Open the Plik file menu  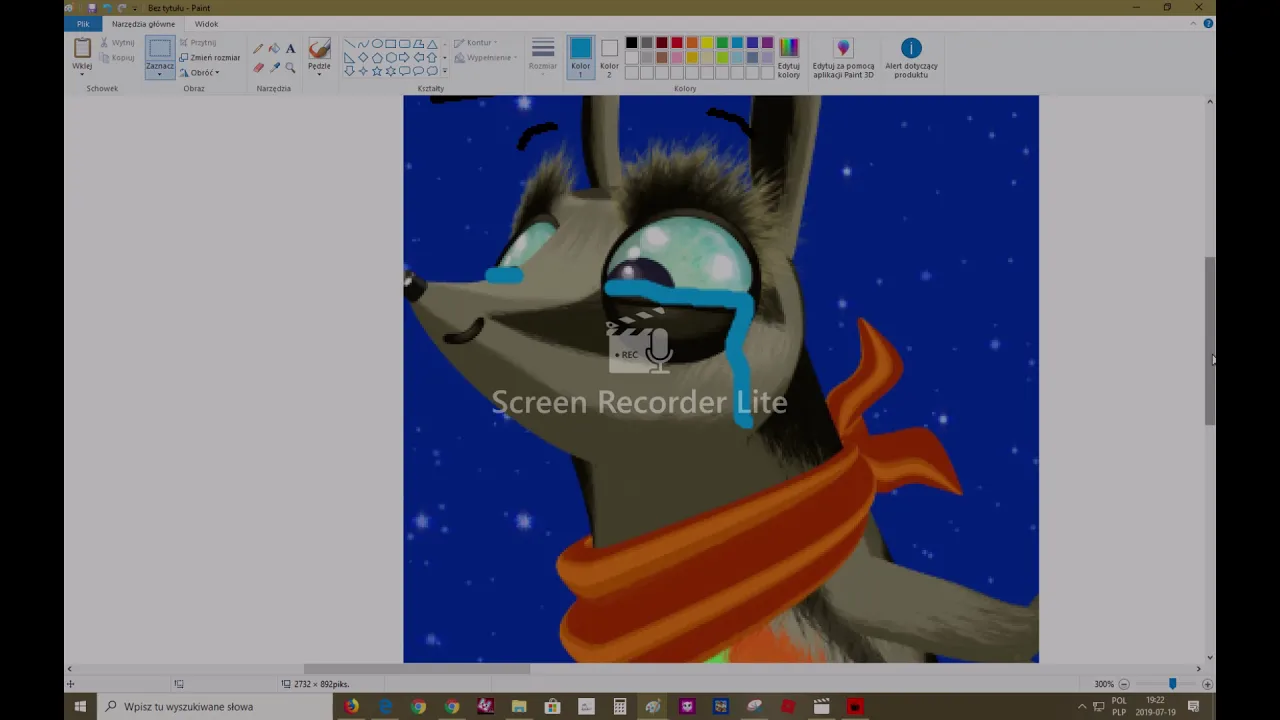pyautogui.click(x=83, y=23)
